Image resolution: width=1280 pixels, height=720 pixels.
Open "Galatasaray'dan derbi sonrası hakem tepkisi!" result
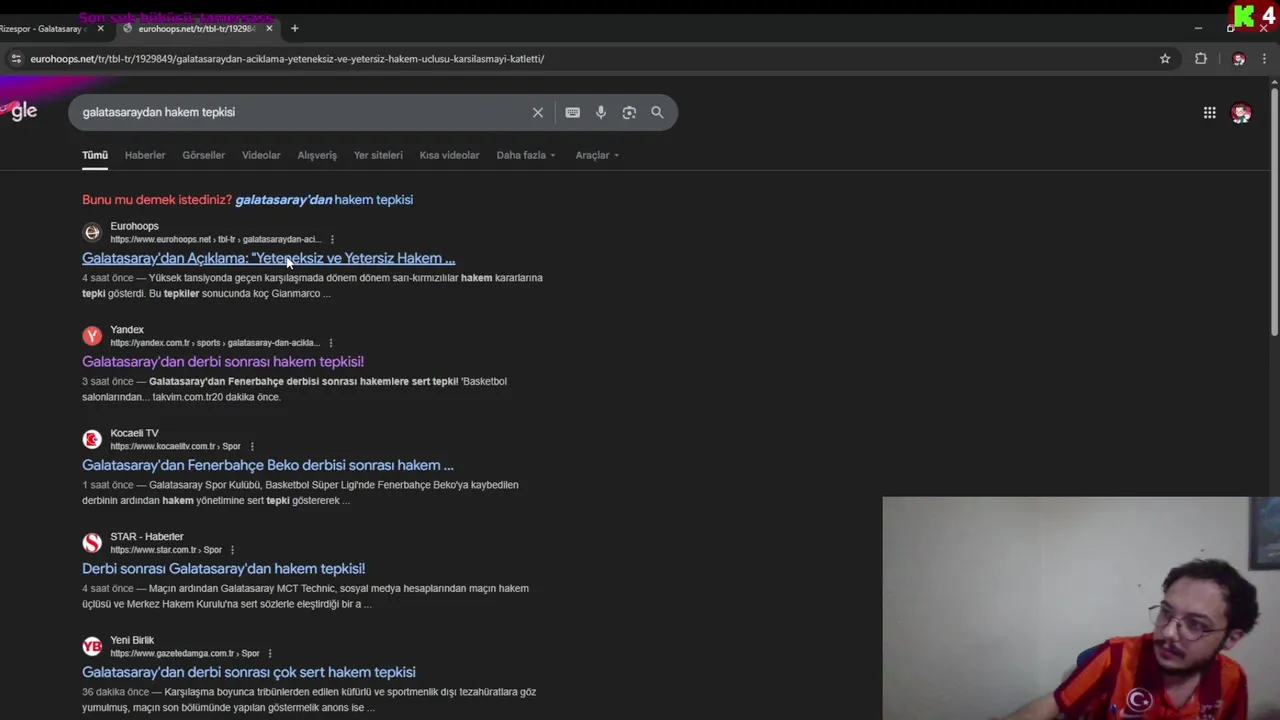click(x=223, y=362)
